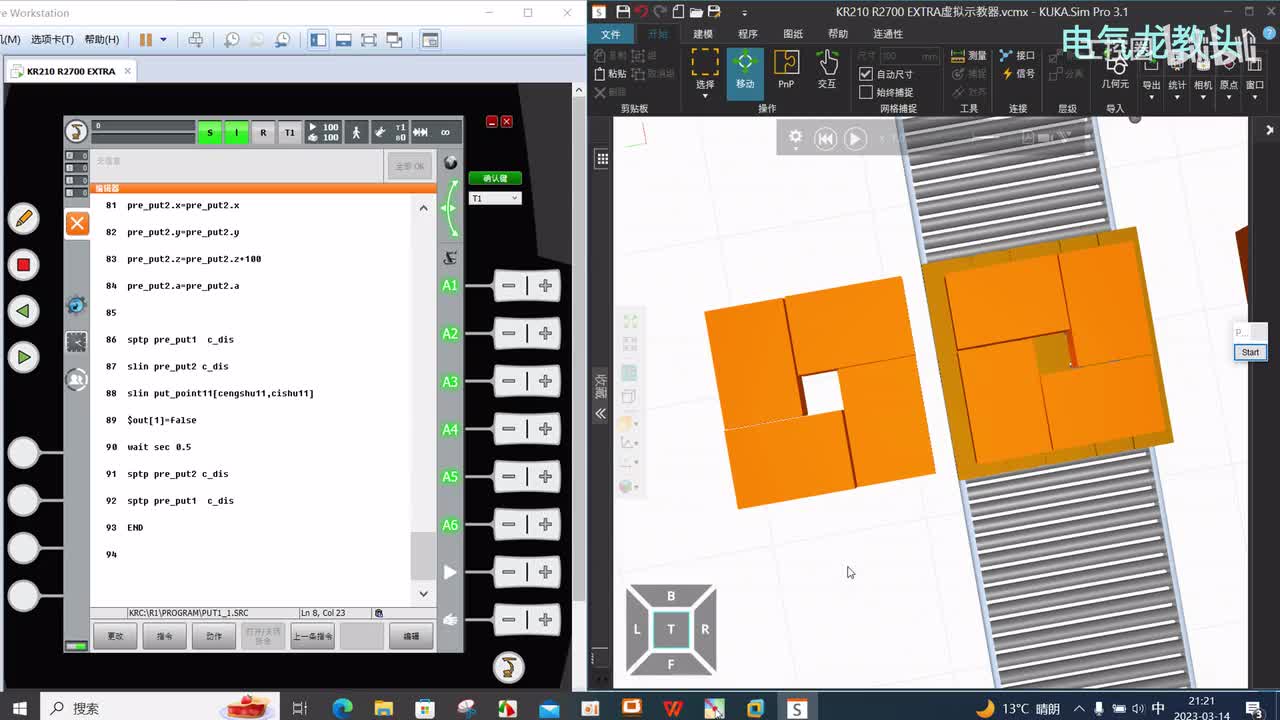The width and height of the screenshot is (1280, 720).
Task: Jog axis A1 in the plus direction
Action: pyautogui.click(x=545, y=286)
